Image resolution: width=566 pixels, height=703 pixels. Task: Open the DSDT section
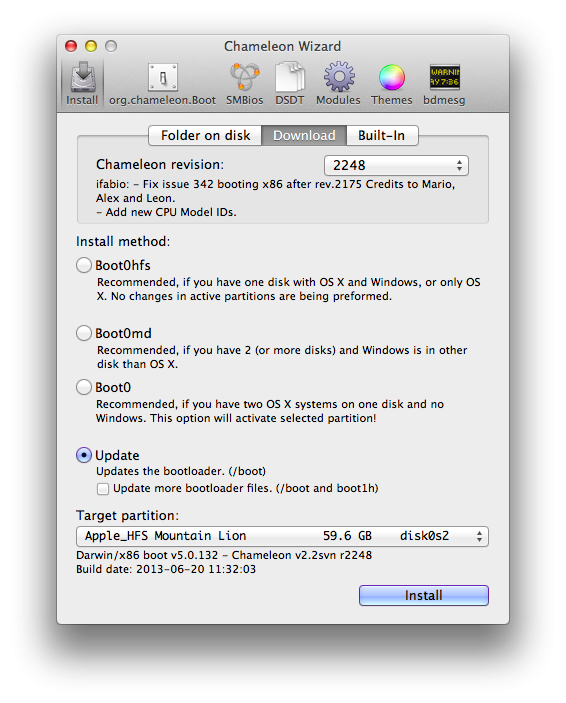tap(290, 84)
